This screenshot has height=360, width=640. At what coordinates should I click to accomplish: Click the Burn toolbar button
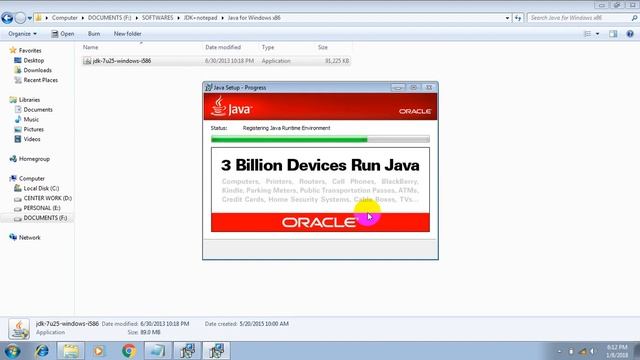click(x=94, y=34)
